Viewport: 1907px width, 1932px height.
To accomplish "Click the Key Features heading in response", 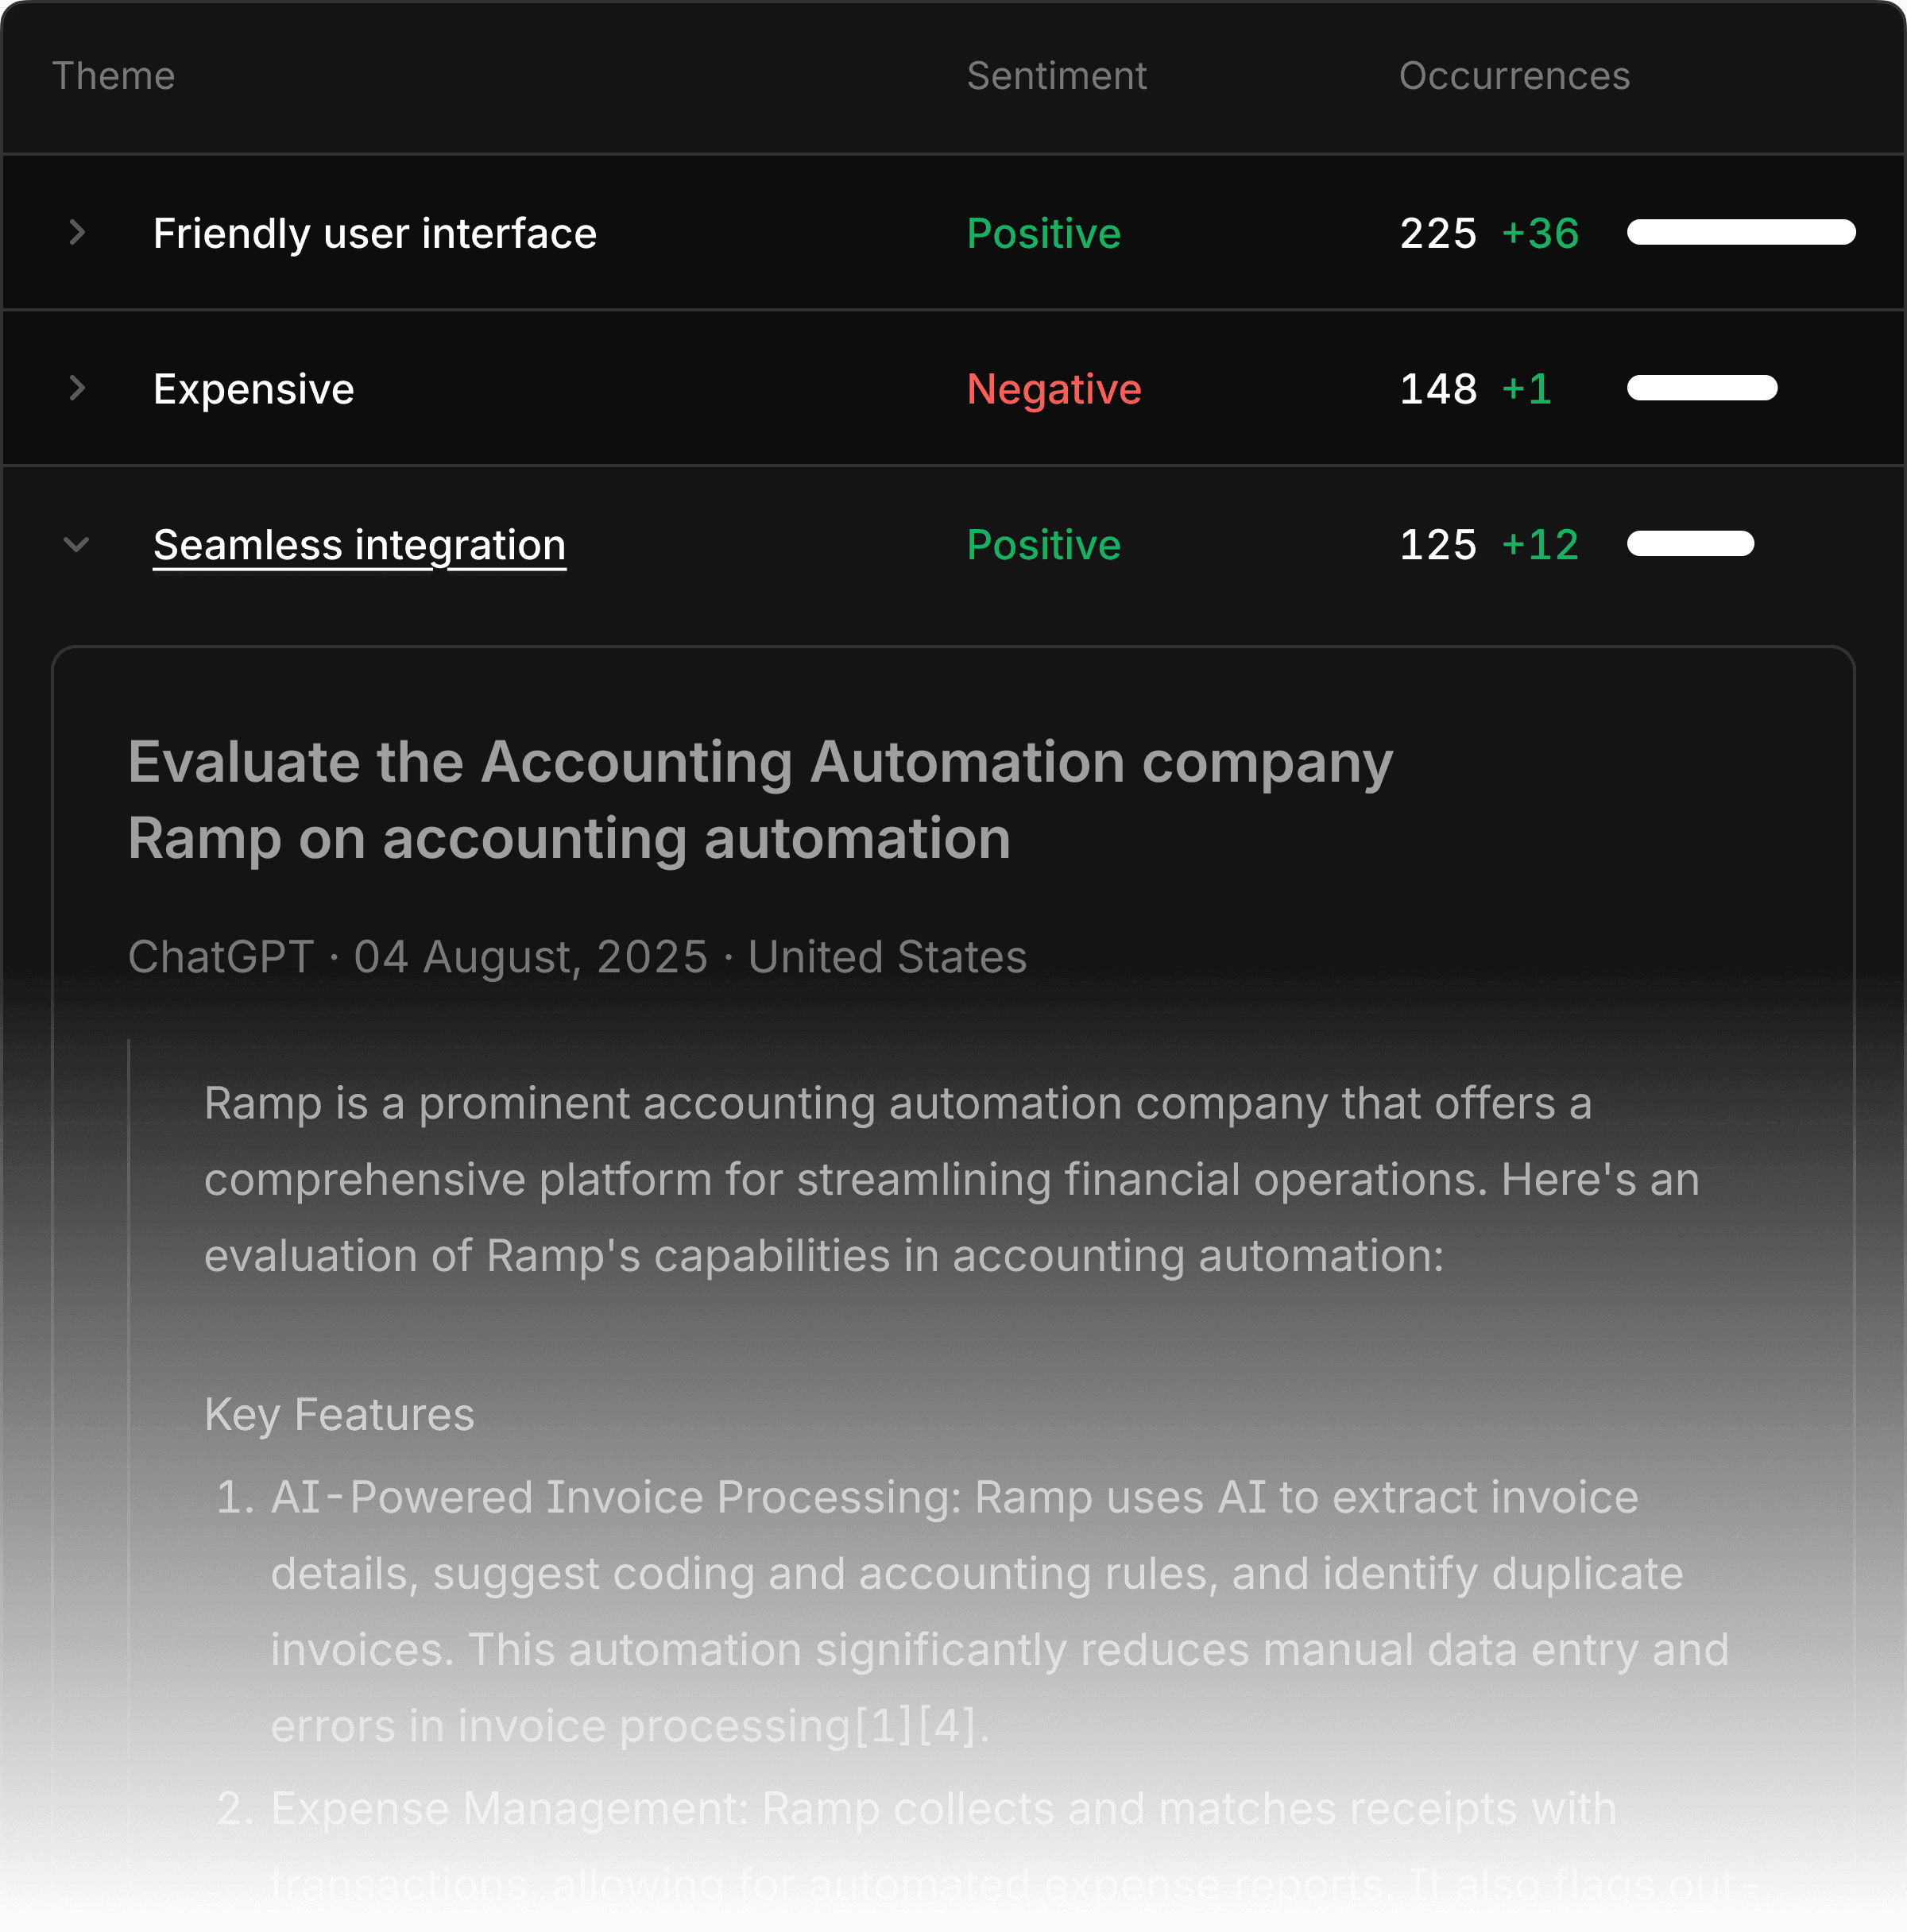I will pyautogui.click(x=339, y=1414).
